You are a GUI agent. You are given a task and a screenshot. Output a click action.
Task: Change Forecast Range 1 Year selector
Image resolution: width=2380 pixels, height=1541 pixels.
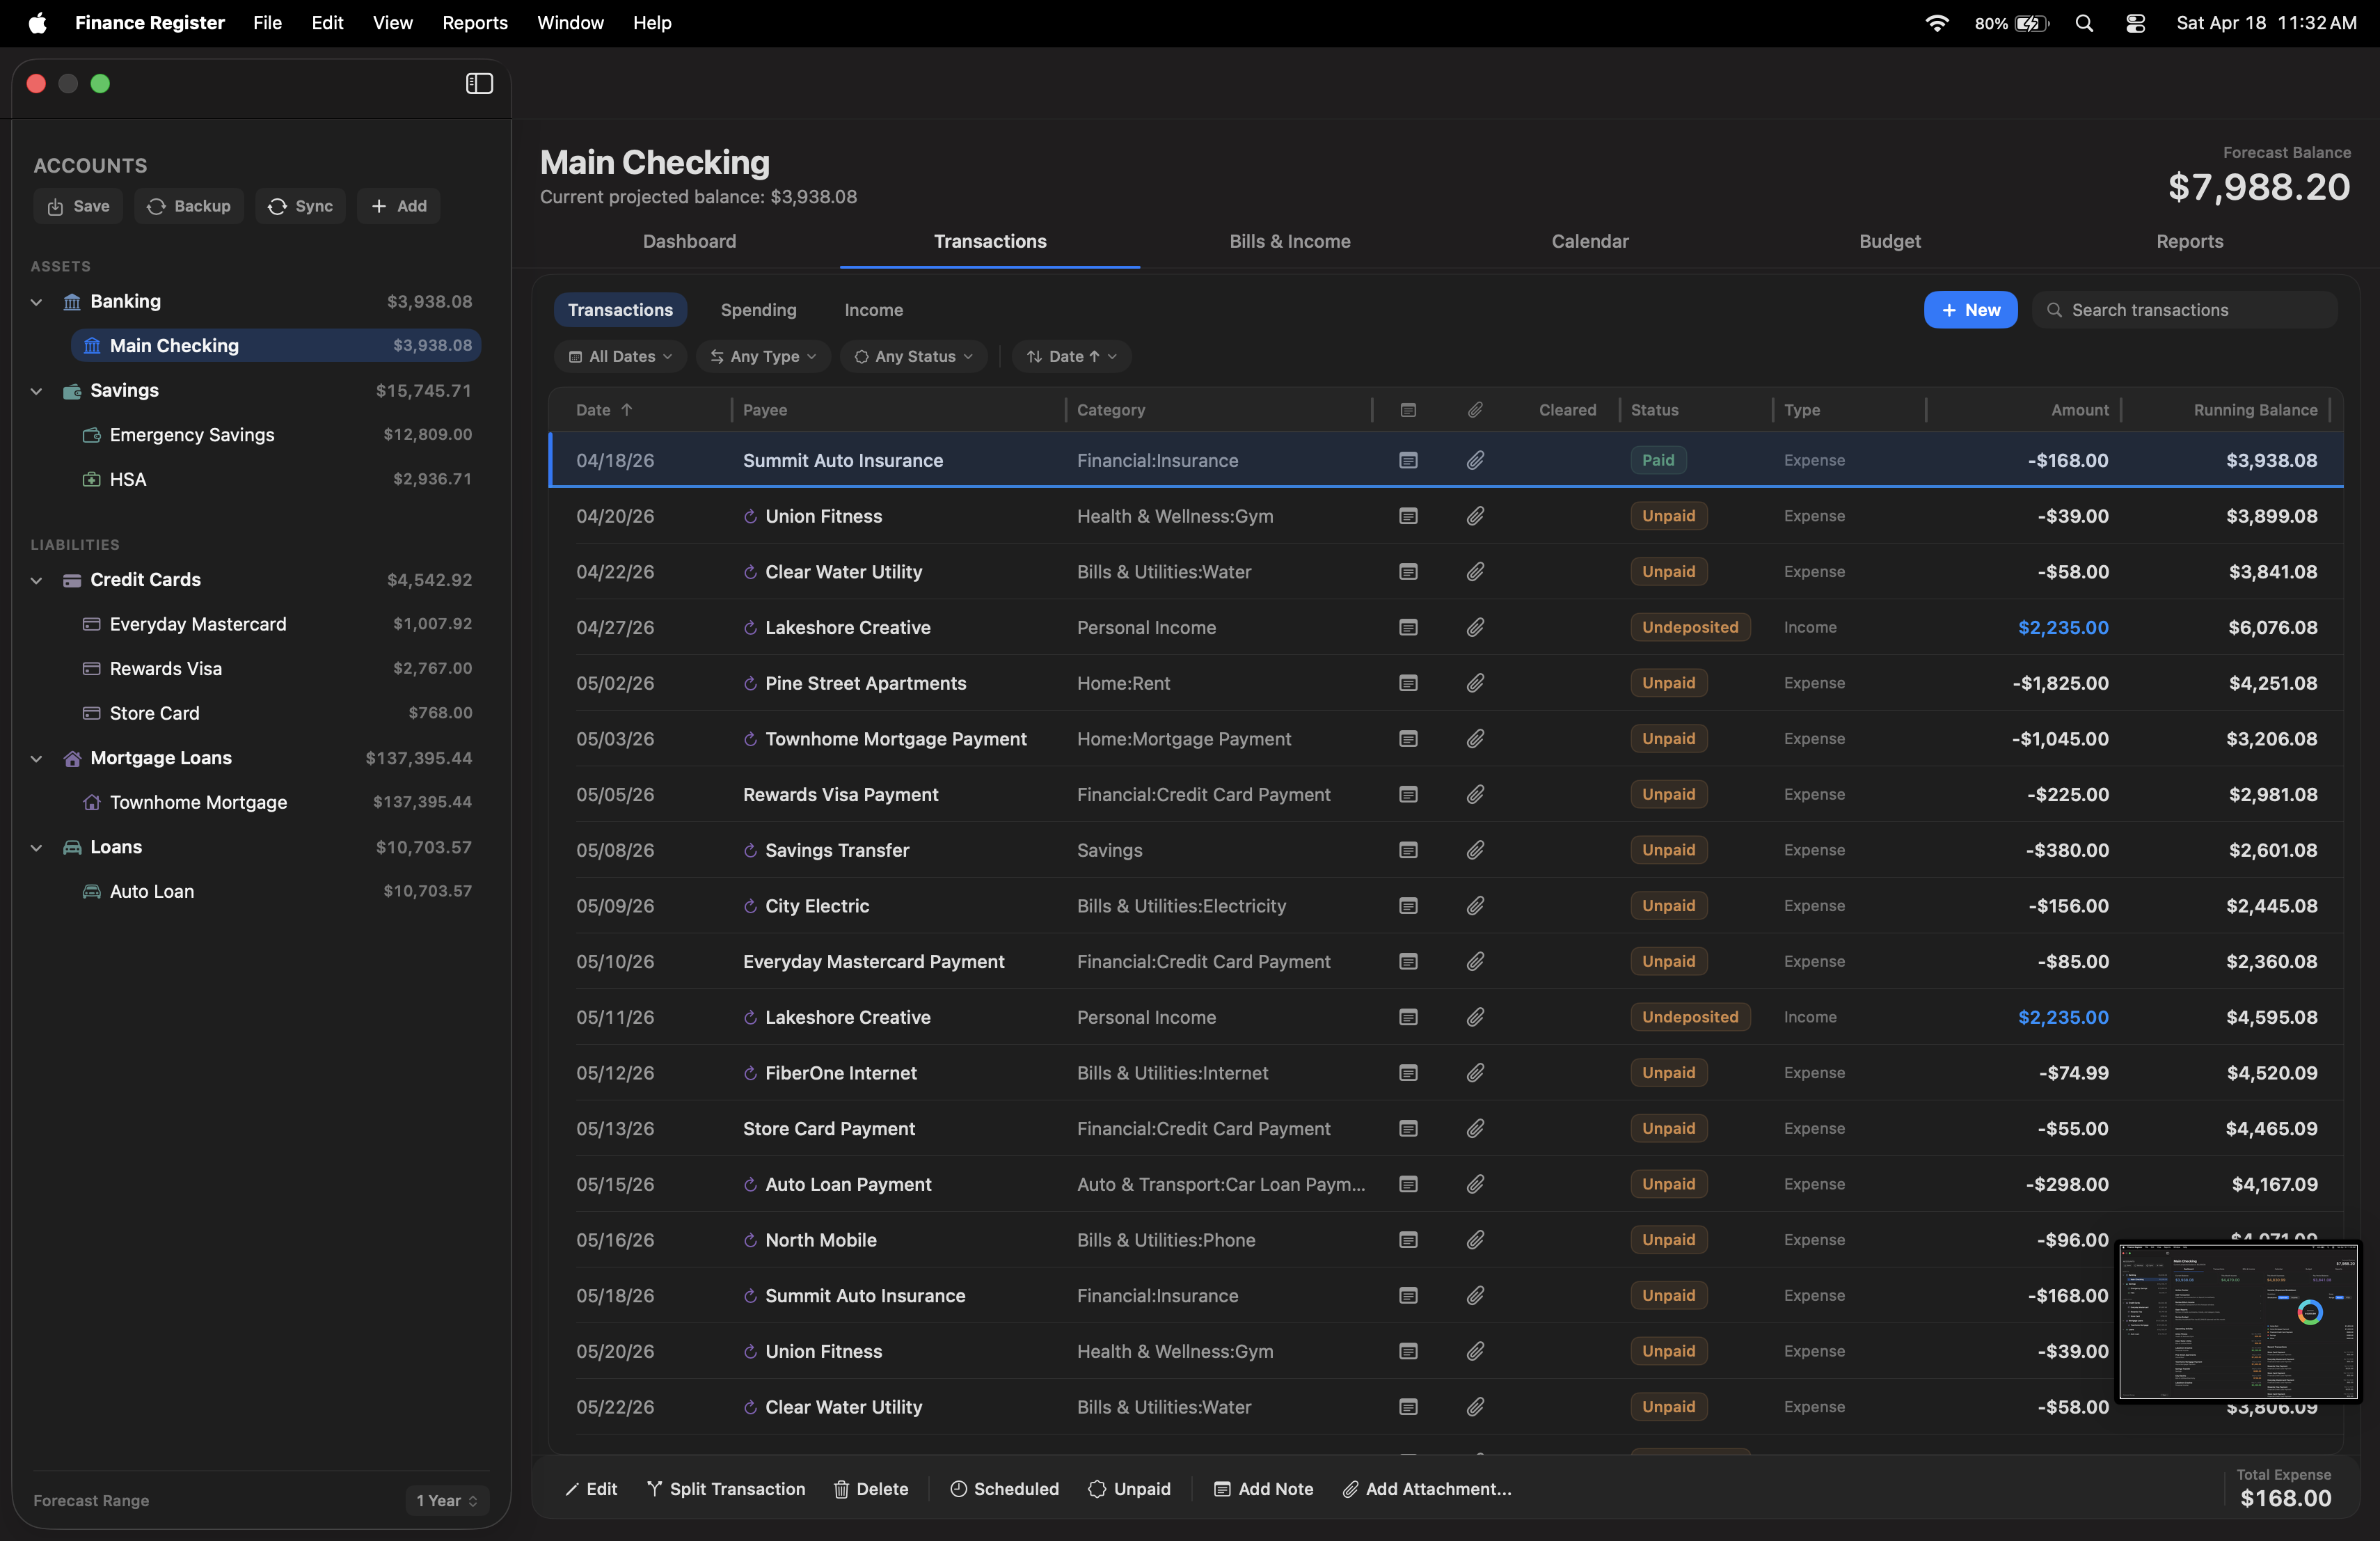point(447,1501)
